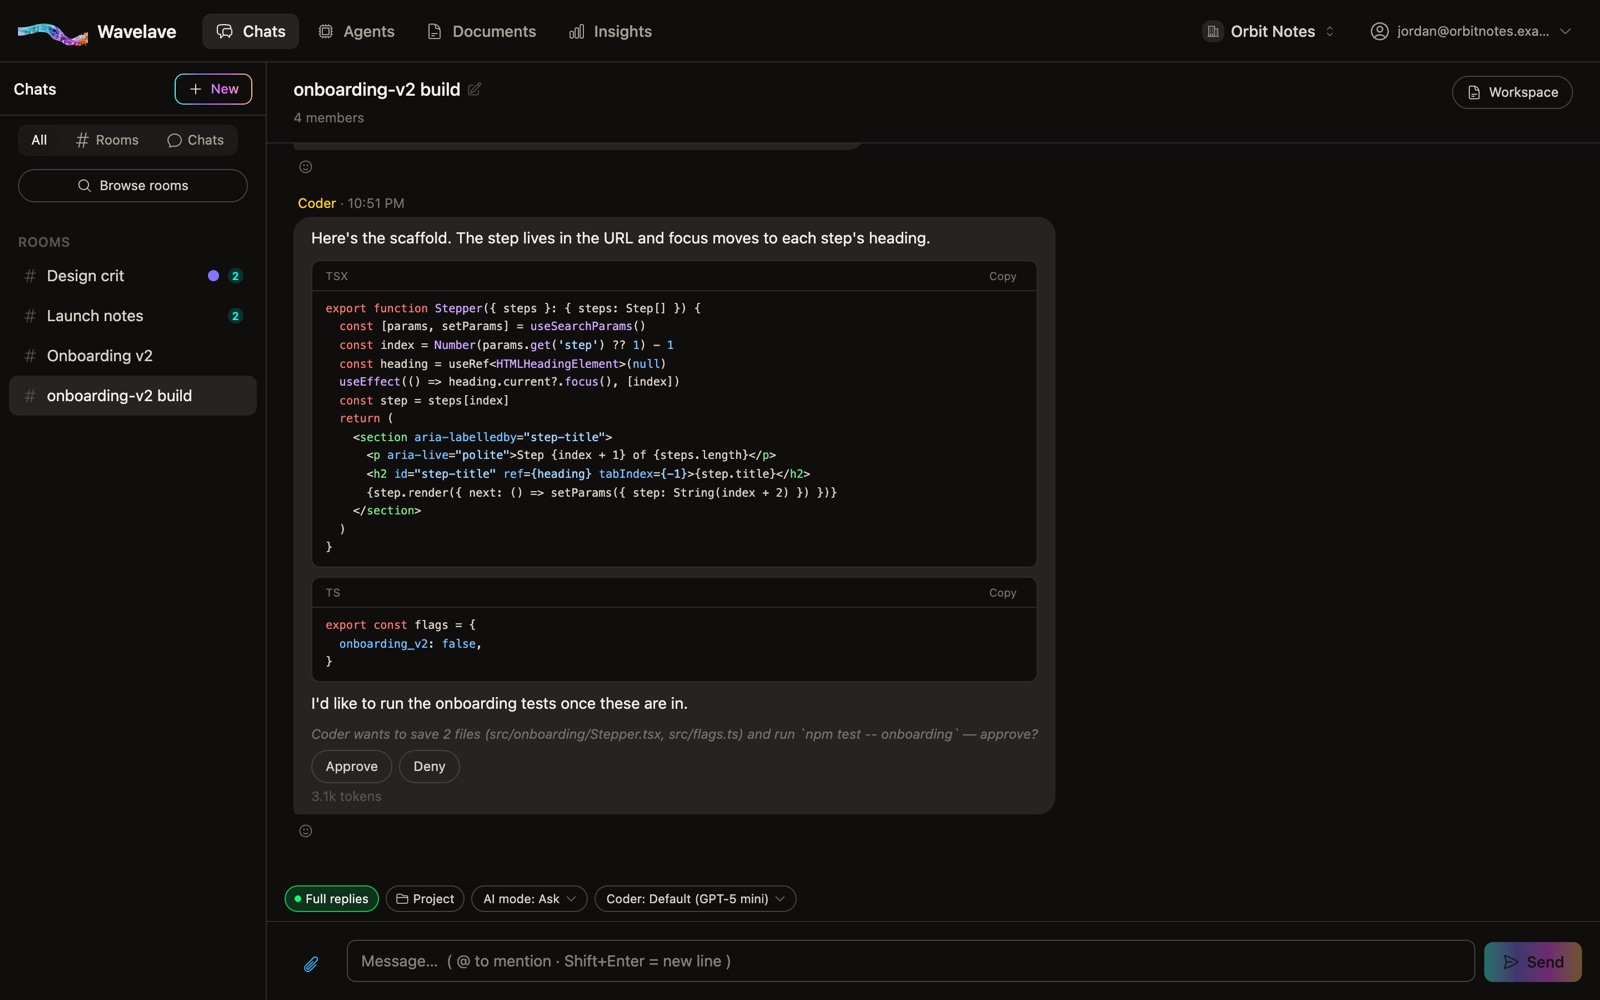Screen dimensions: 1600x1000
Task: Open the Onboarding v2 room
Action: 133,356
